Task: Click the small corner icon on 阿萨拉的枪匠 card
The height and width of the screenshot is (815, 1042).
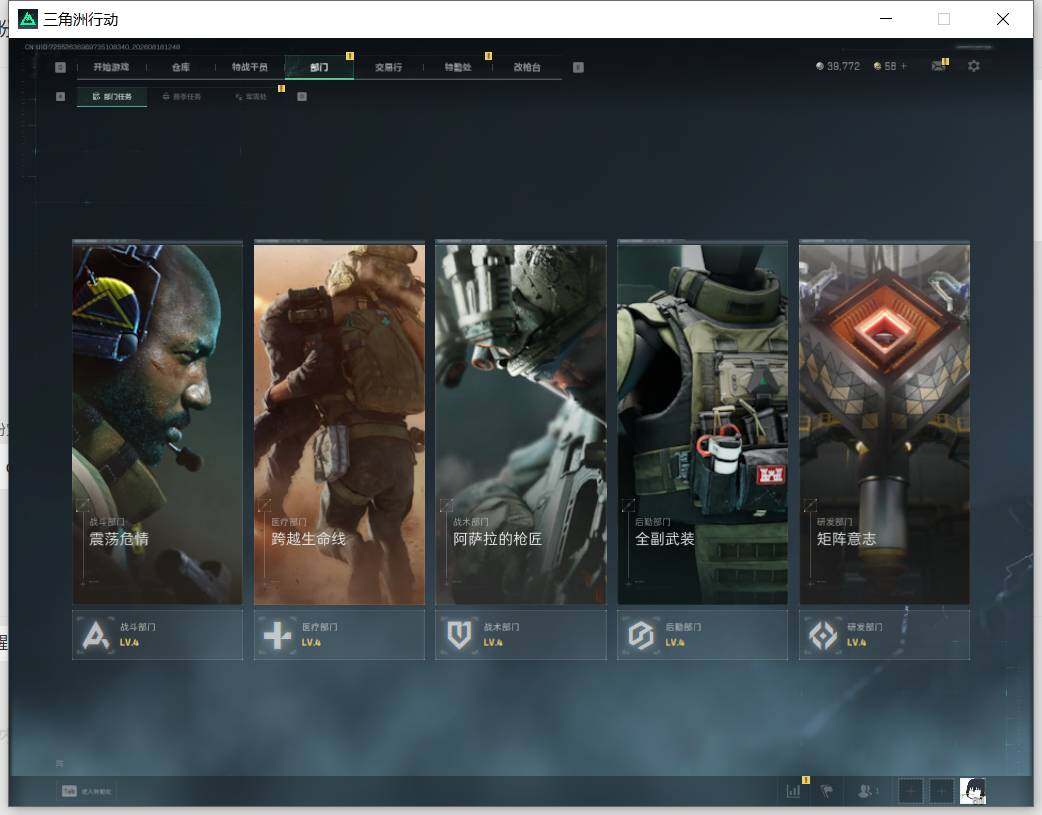Action: [447, 505]
